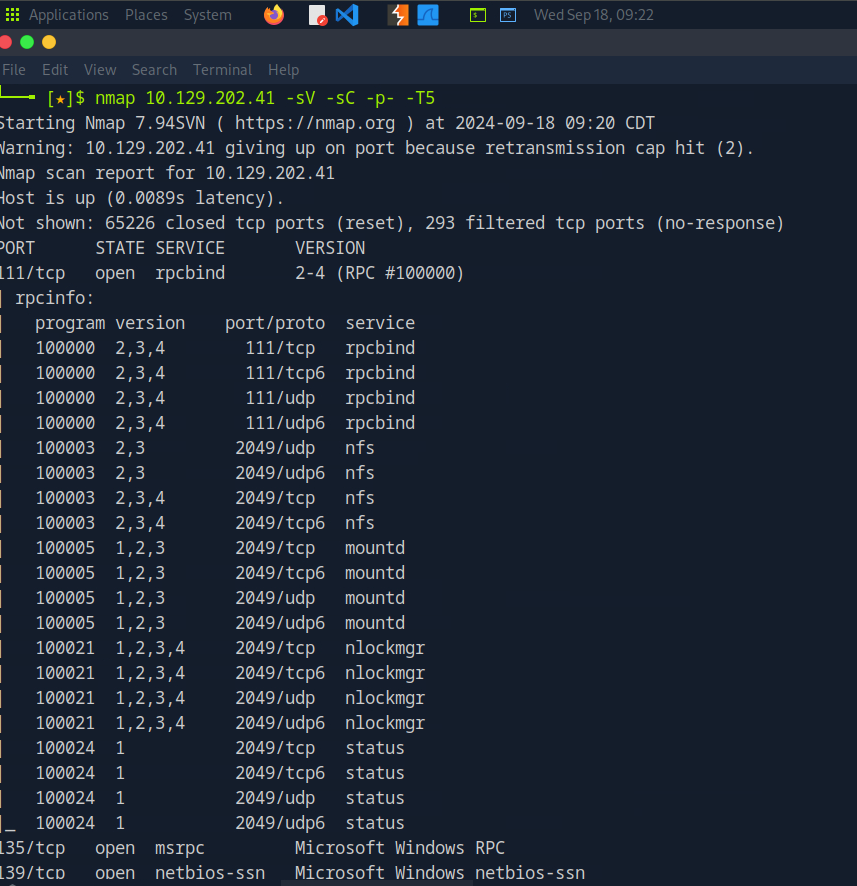Click the text editor document icon
Image resolution: width=857 pixels, height=886 pixels.
tap(317, 15)
